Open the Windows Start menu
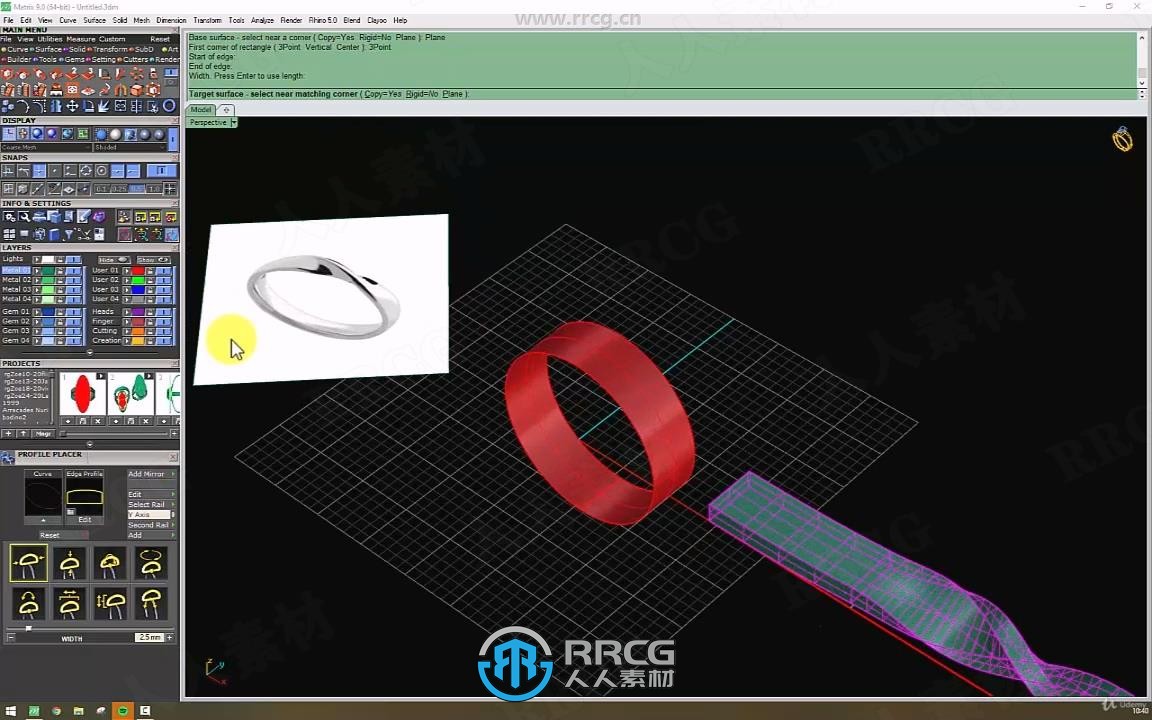Viewport: 1152px width, 720px height. pos(10,711)
